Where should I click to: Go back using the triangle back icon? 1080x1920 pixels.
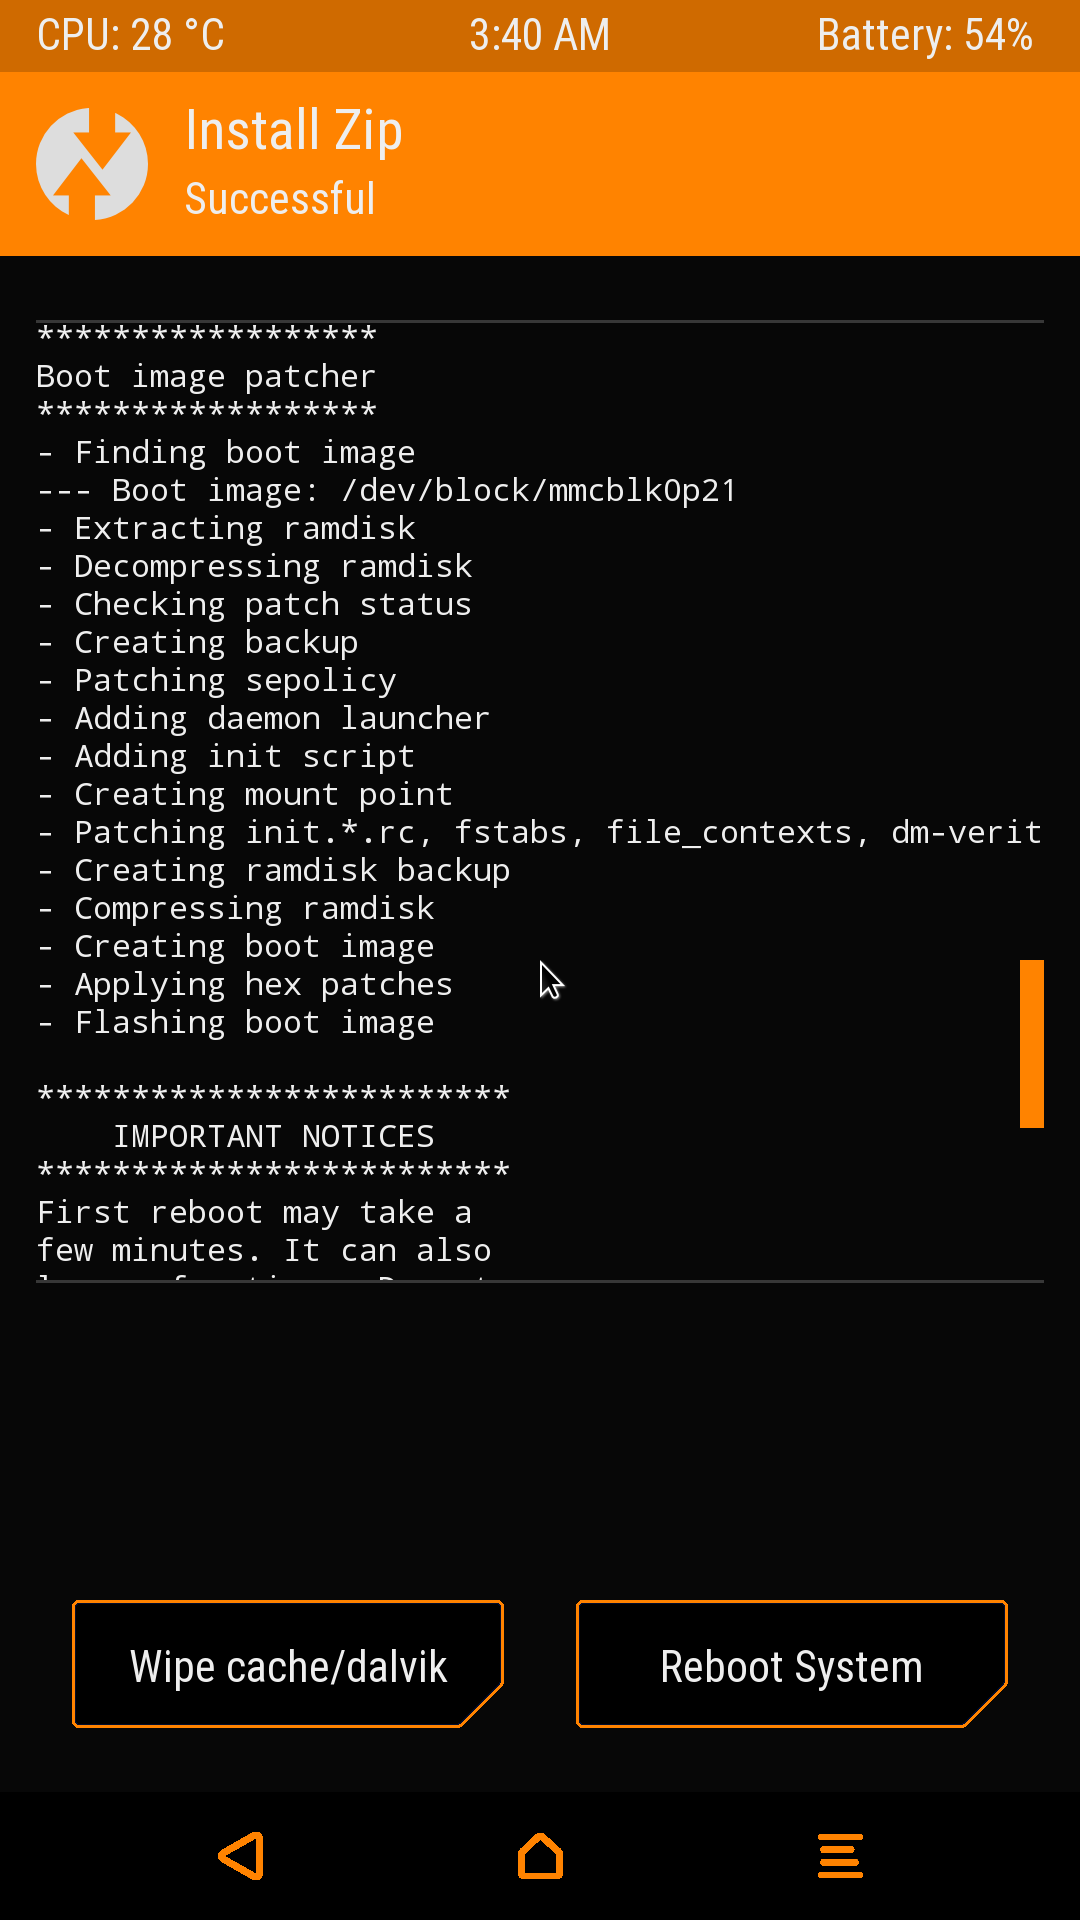[x=241, y=1856]
